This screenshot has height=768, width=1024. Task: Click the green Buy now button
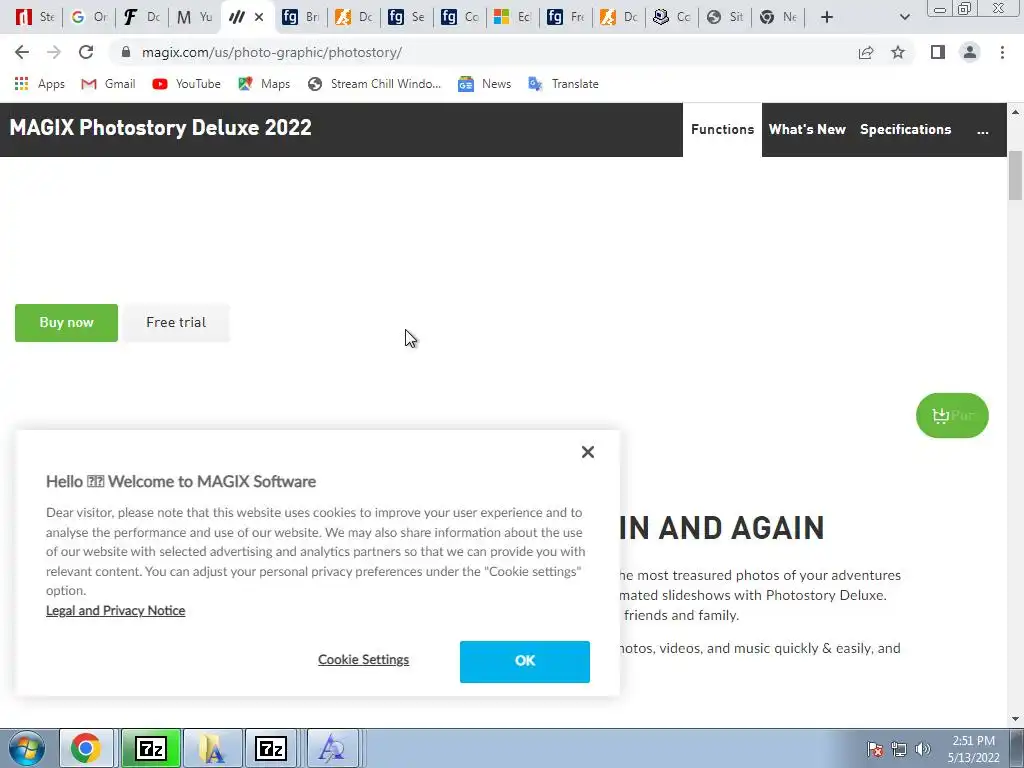67,323
